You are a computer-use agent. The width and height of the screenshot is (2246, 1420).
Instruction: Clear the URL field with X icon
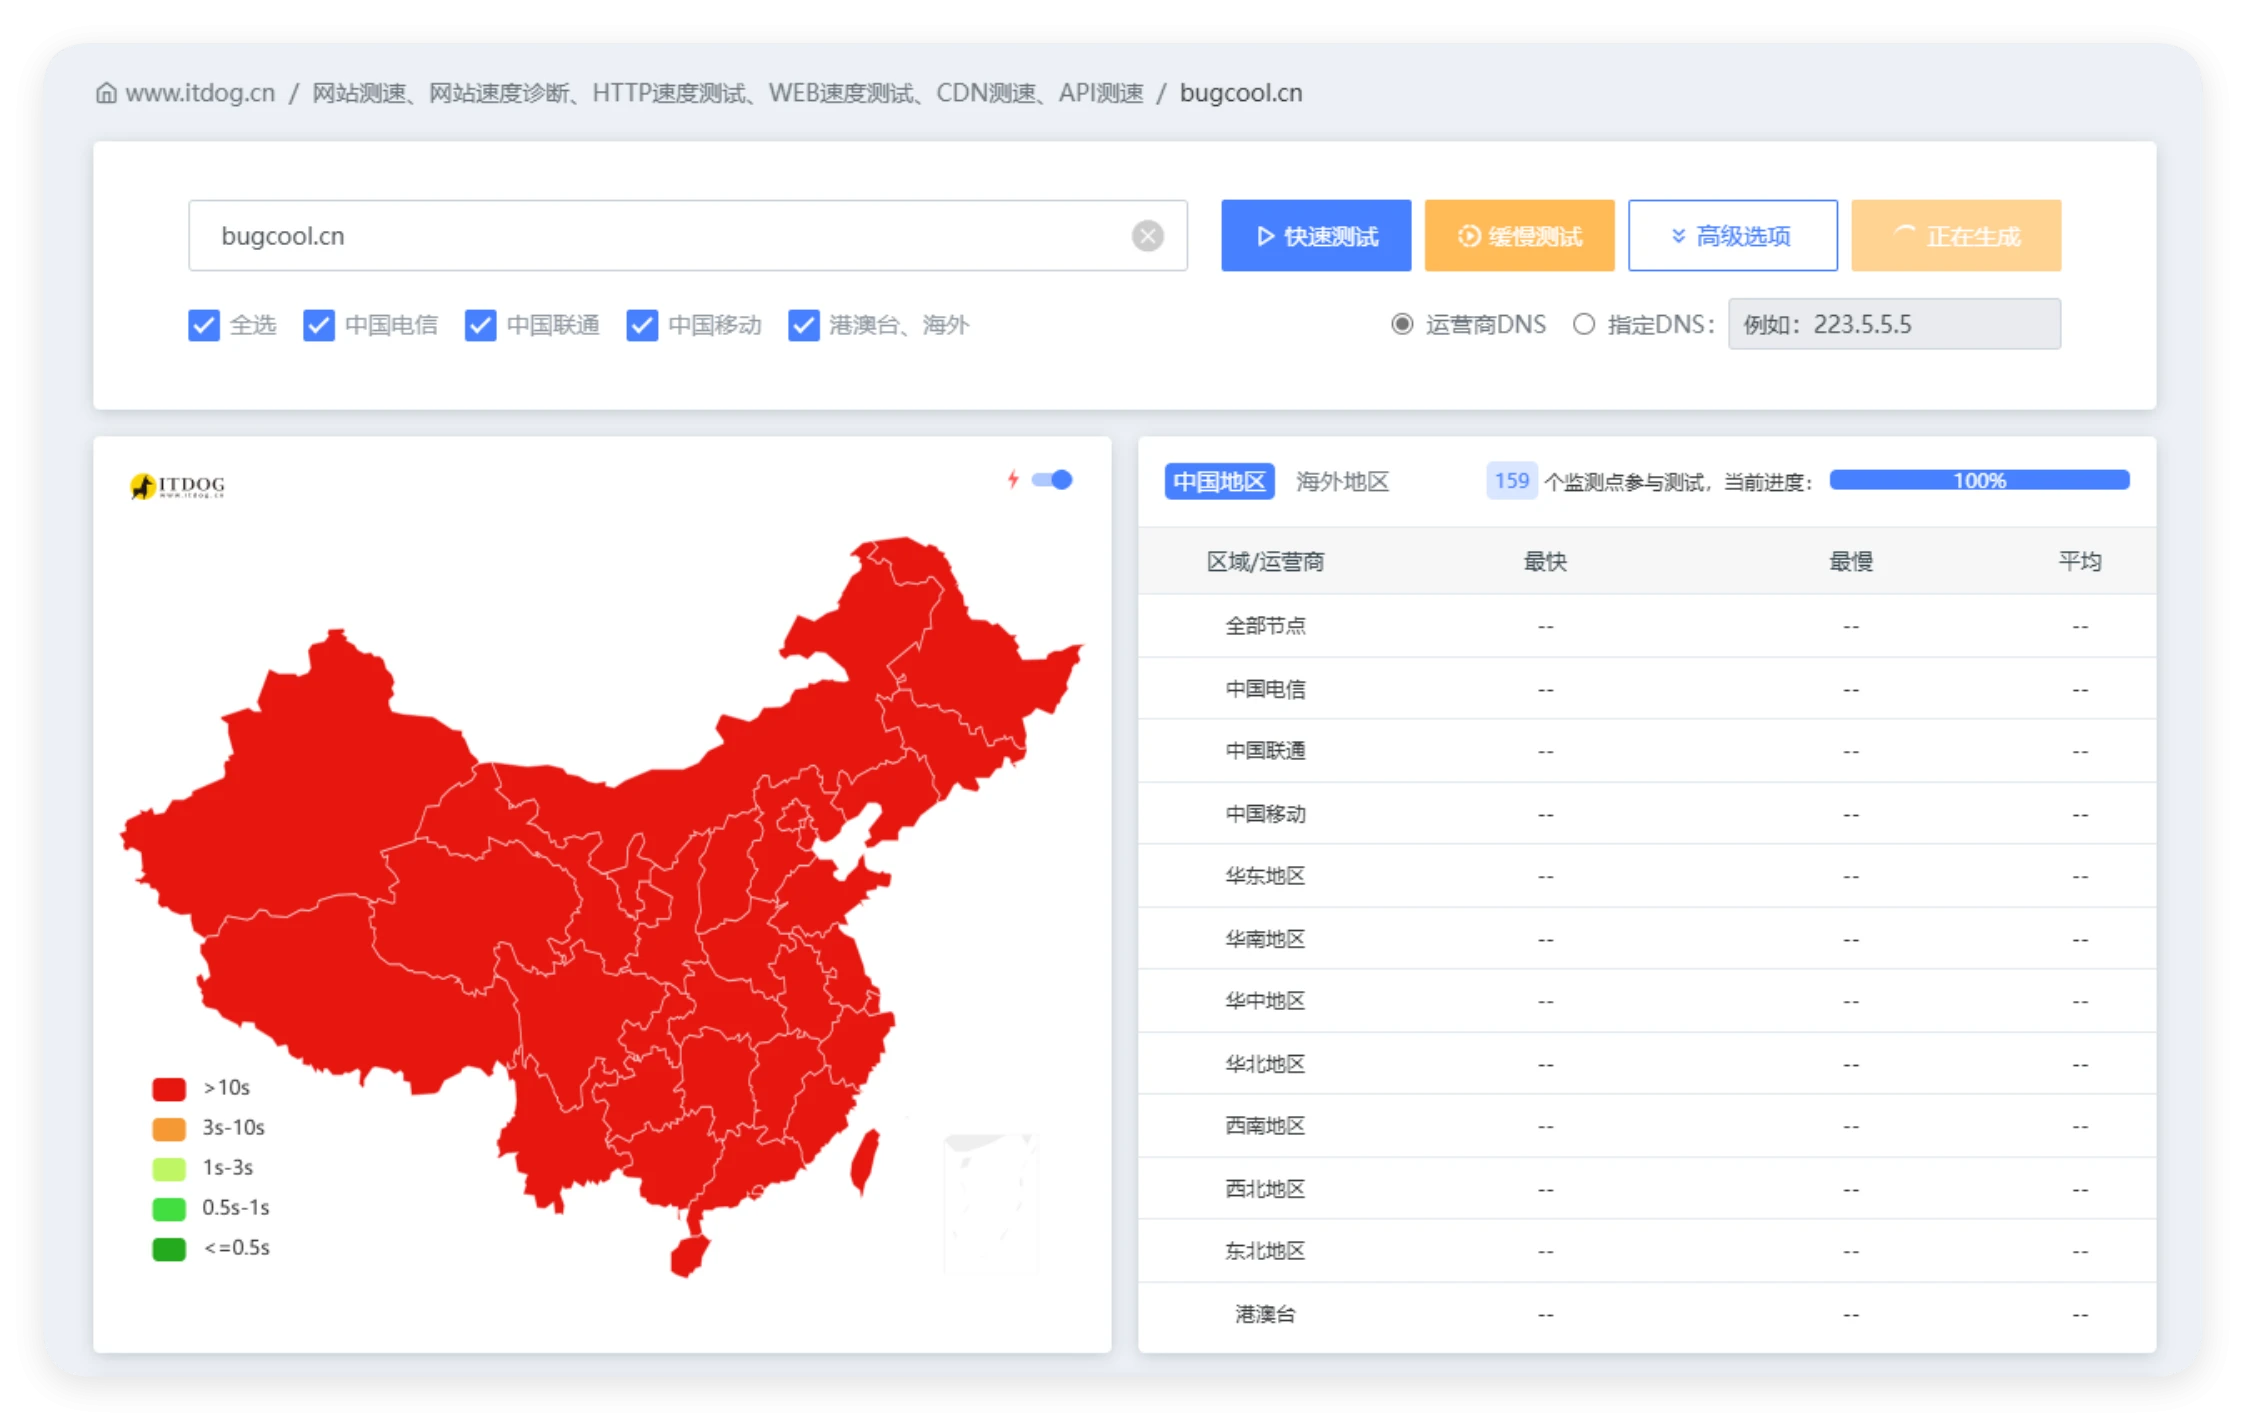(x=1147, y=236)
